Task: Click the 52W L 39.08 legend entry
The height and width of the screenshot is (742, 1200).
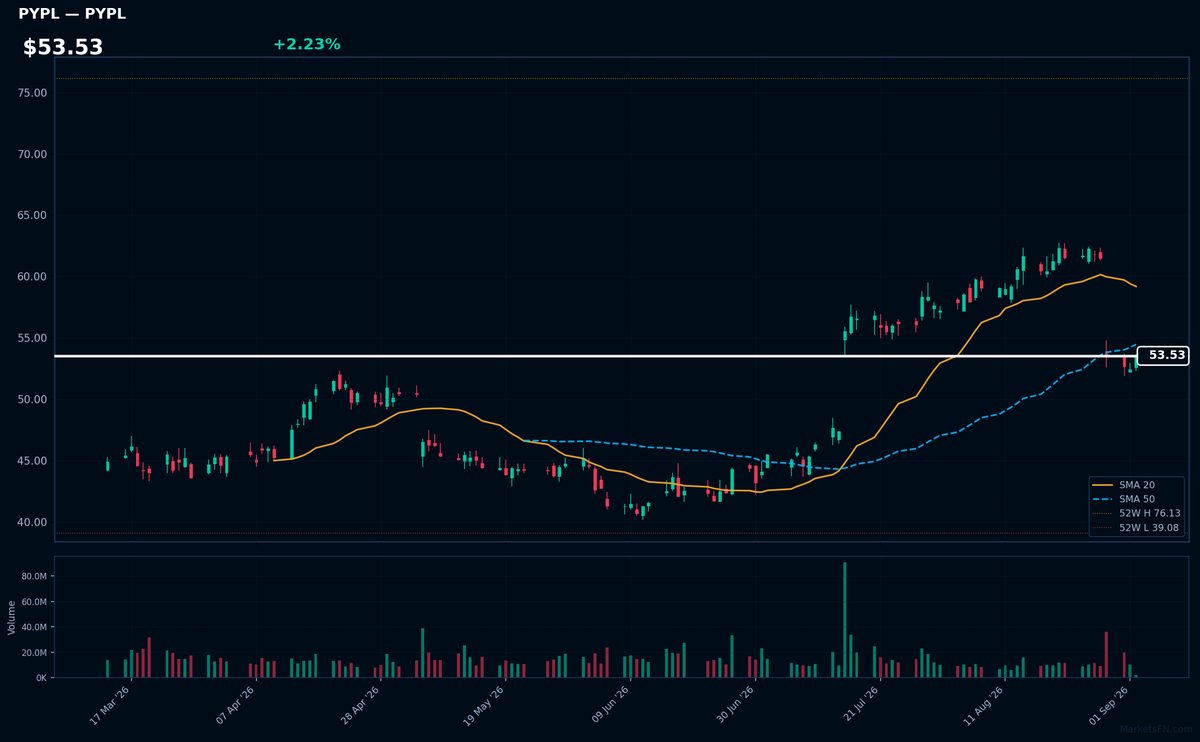Action: coord(1137,527)
